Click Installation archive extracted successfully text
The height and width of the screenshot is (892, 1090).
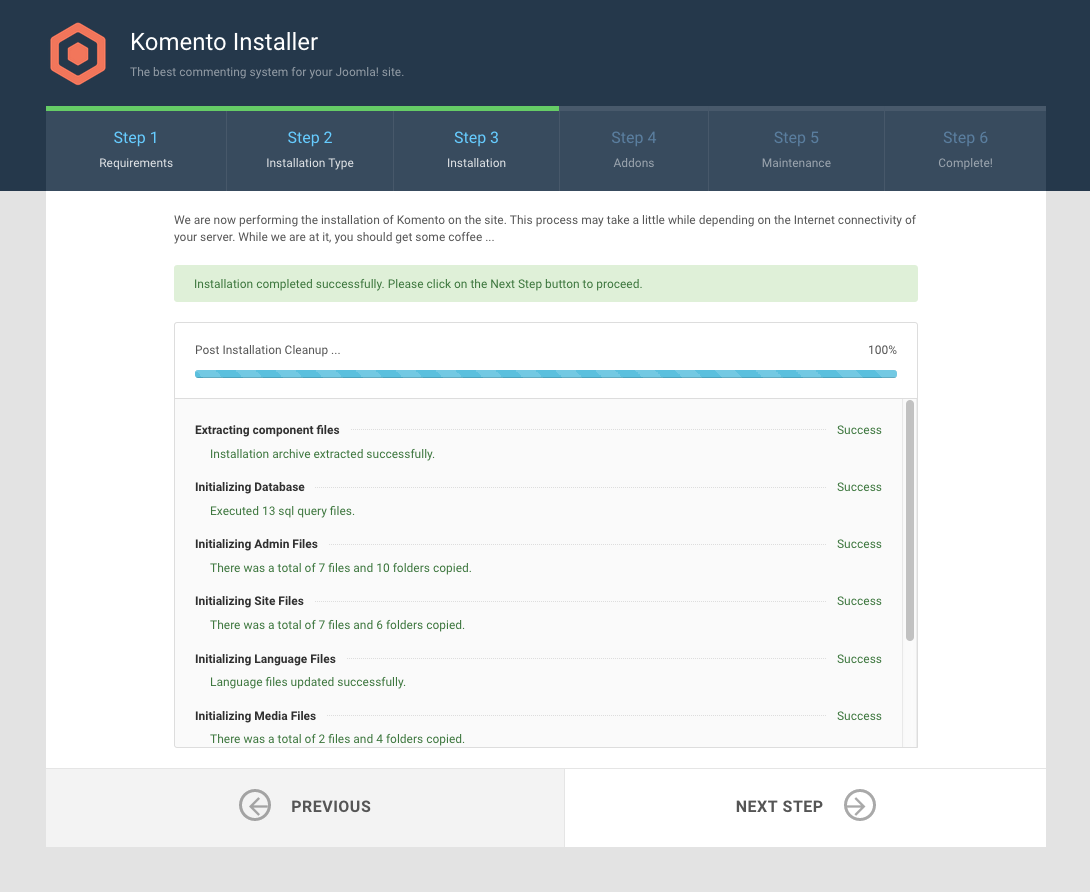click(322, 454)
